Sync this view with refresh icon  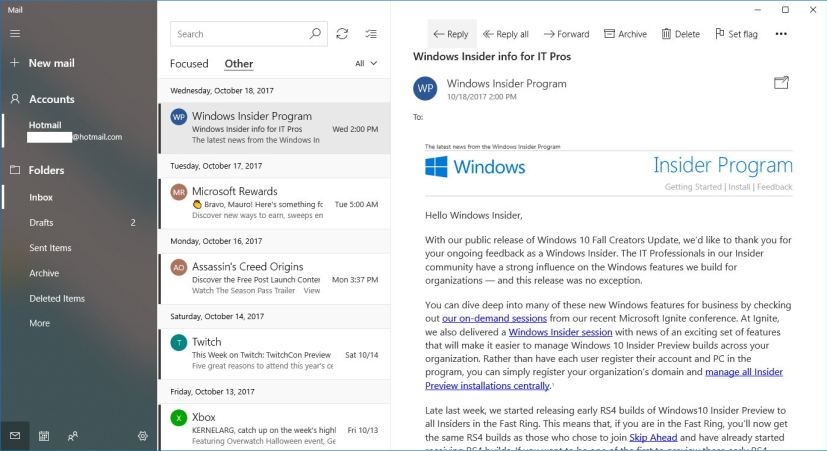point(342,34)
